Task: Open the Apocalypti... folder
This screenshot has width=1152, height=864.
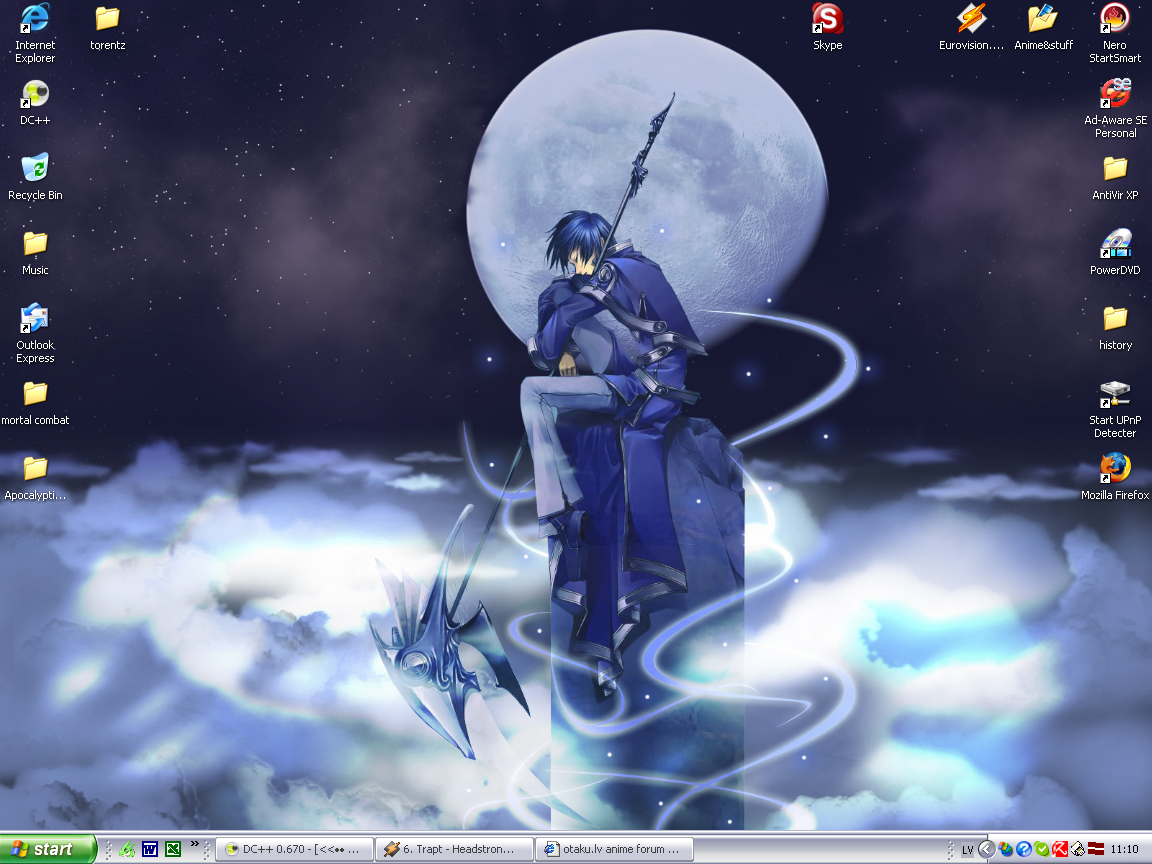Action: 35,478
